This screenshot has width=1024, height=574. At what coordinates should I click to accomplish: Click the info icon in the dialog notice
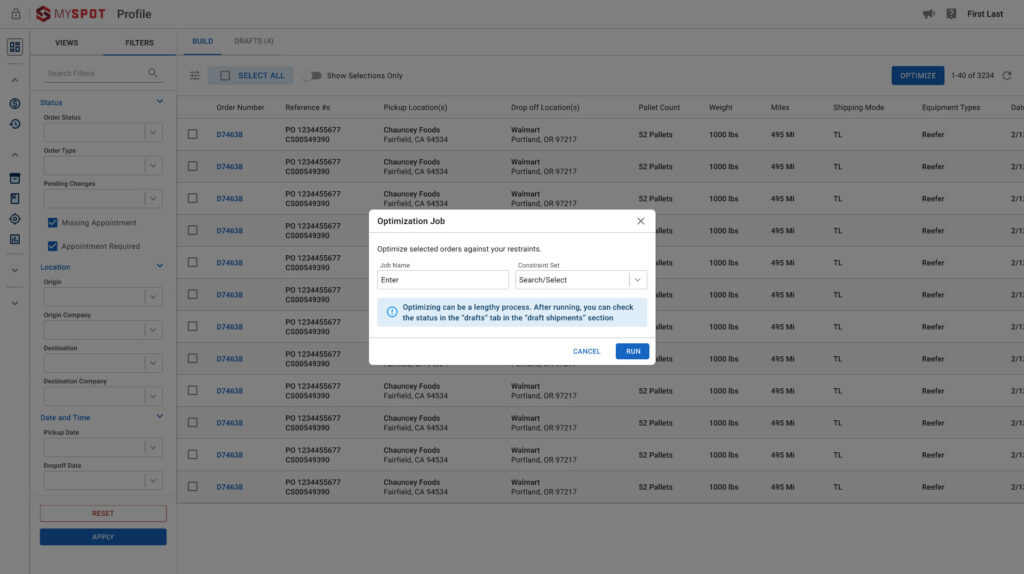pos(392,312)
